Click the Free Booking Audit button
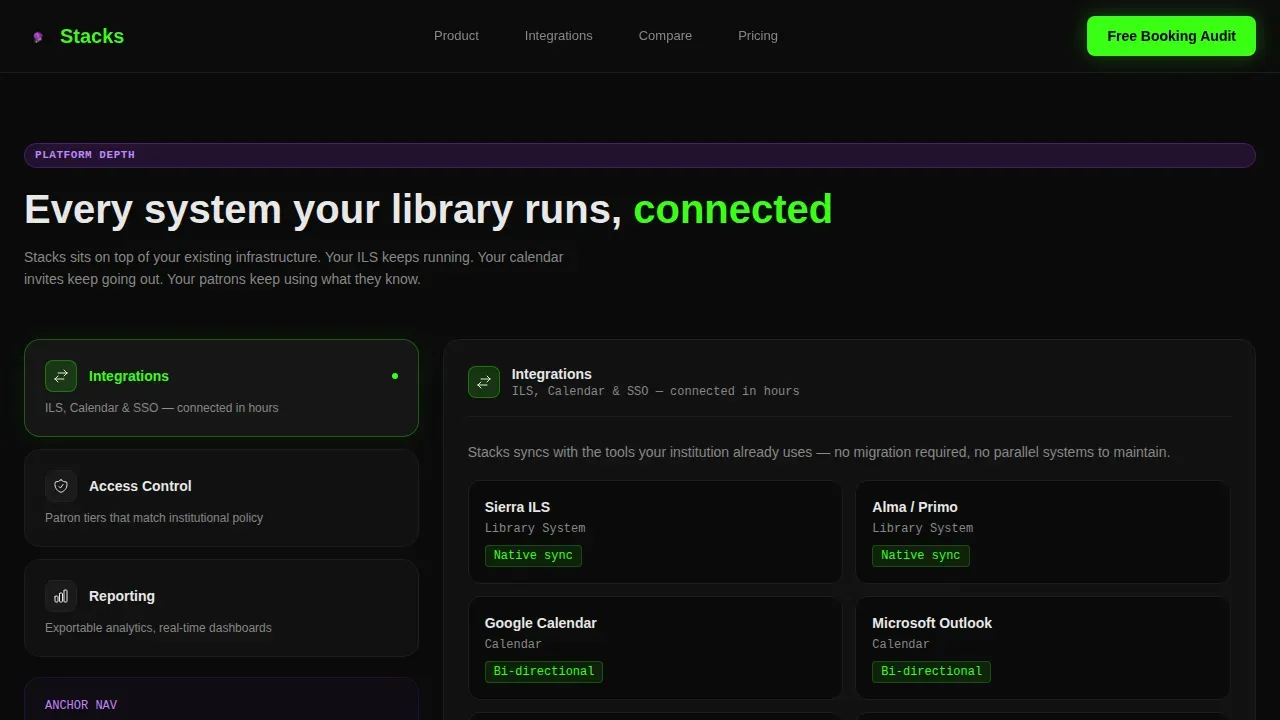1280x720 pixels. point(1171,36)
